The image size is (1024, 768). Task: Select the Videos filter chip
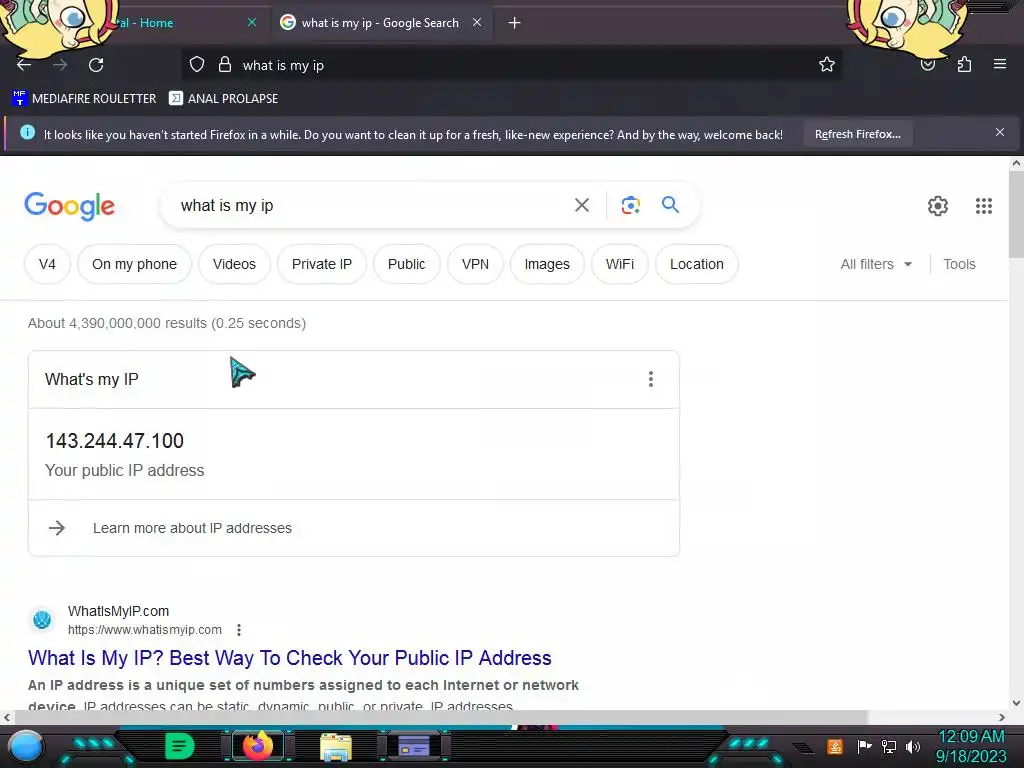click(234, 264)
